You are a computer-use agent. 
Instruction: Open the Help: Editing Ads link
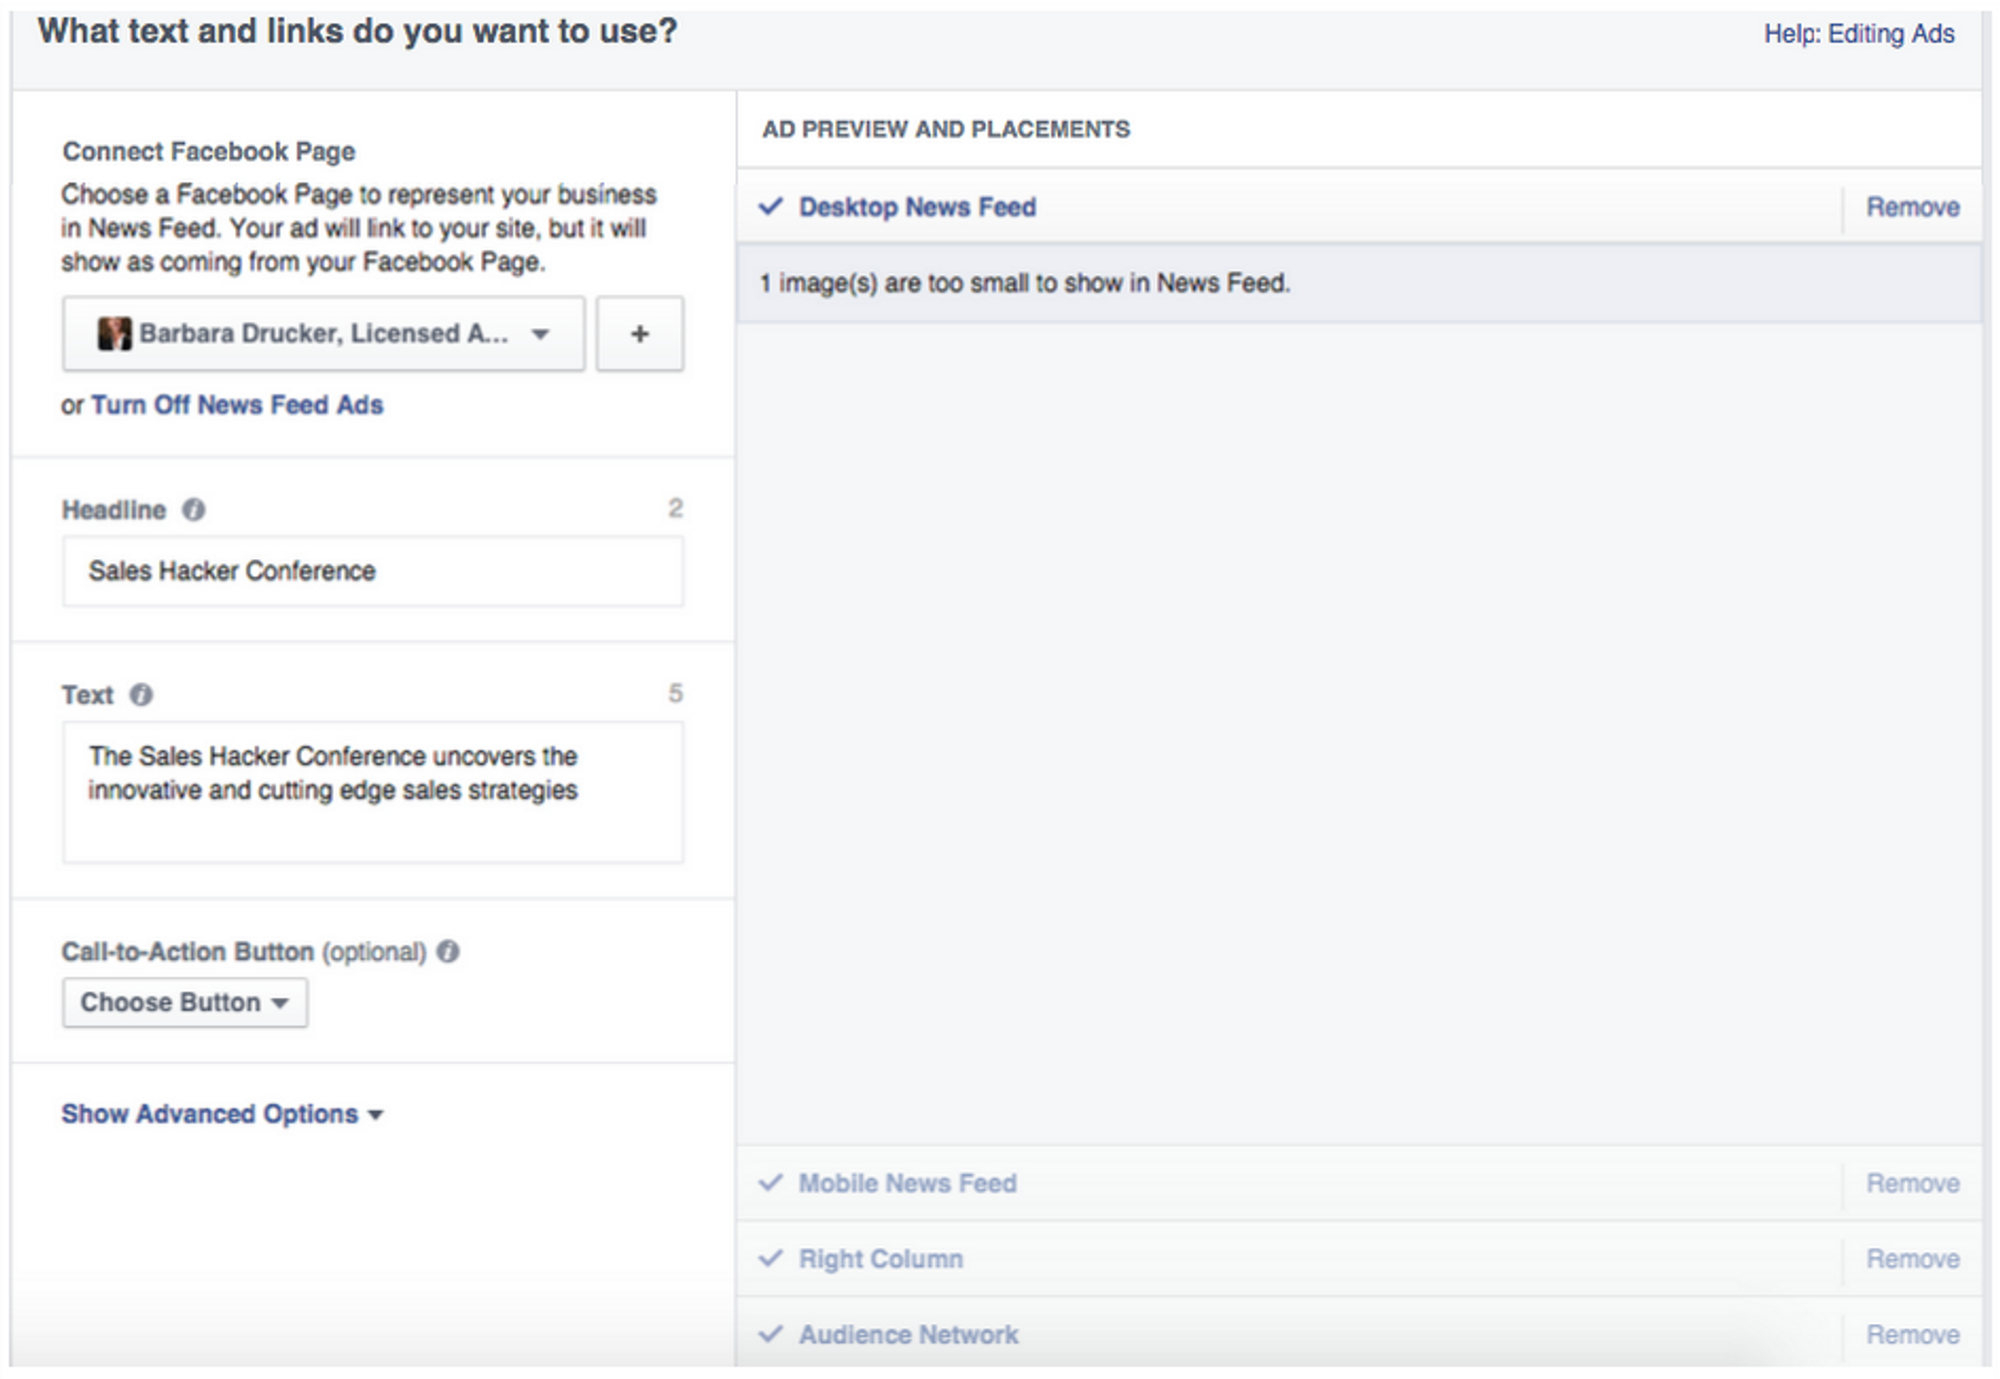pos(1858,34)
